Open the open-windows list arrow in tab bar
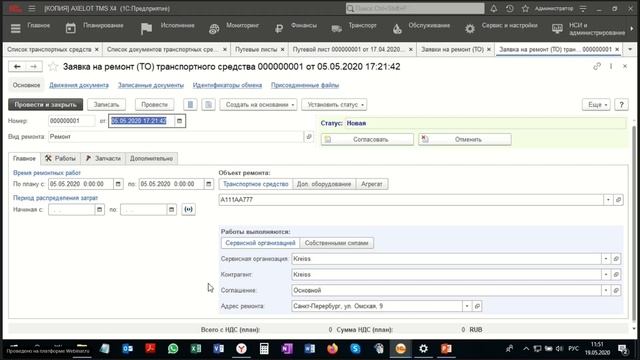The height and width of the screenshot is (360, 640). click(630, 49)
